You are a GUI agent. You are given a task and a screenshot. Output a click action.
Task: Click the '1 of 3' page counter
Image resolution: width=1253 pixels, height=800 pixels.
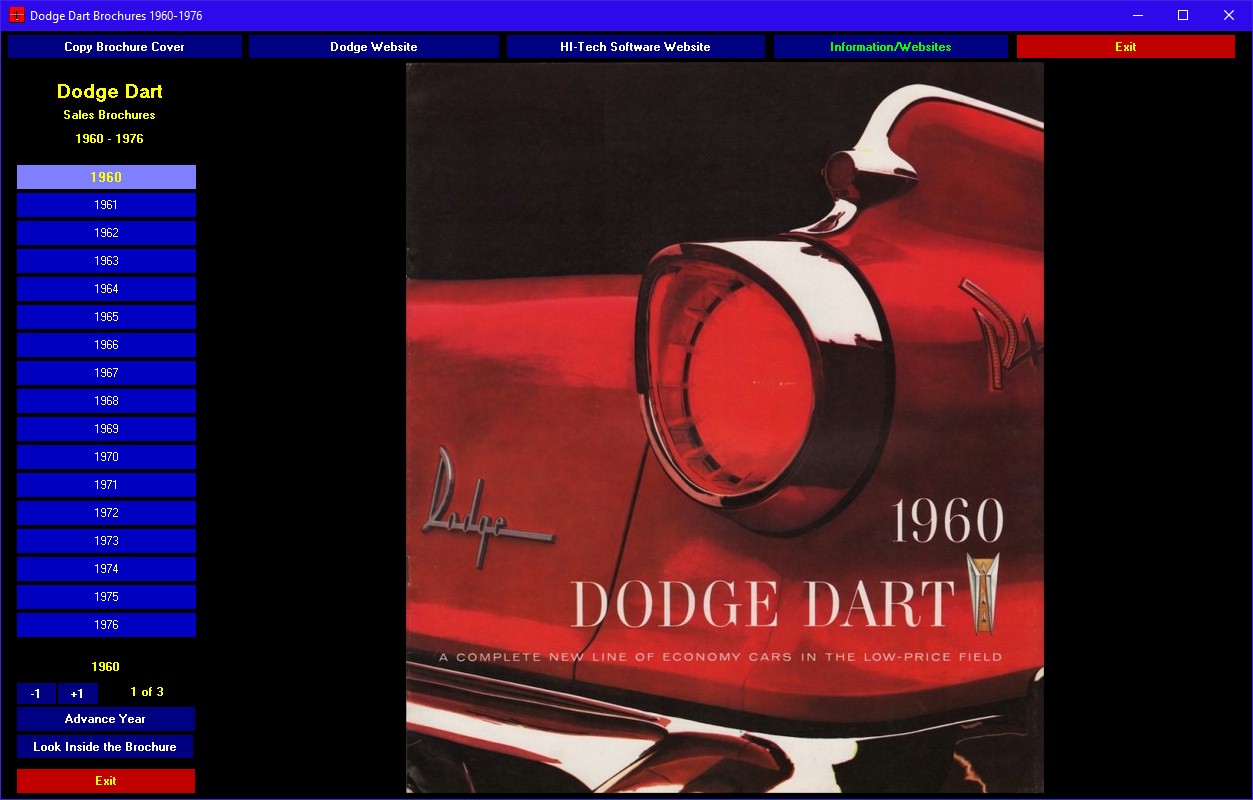point(147,692)
